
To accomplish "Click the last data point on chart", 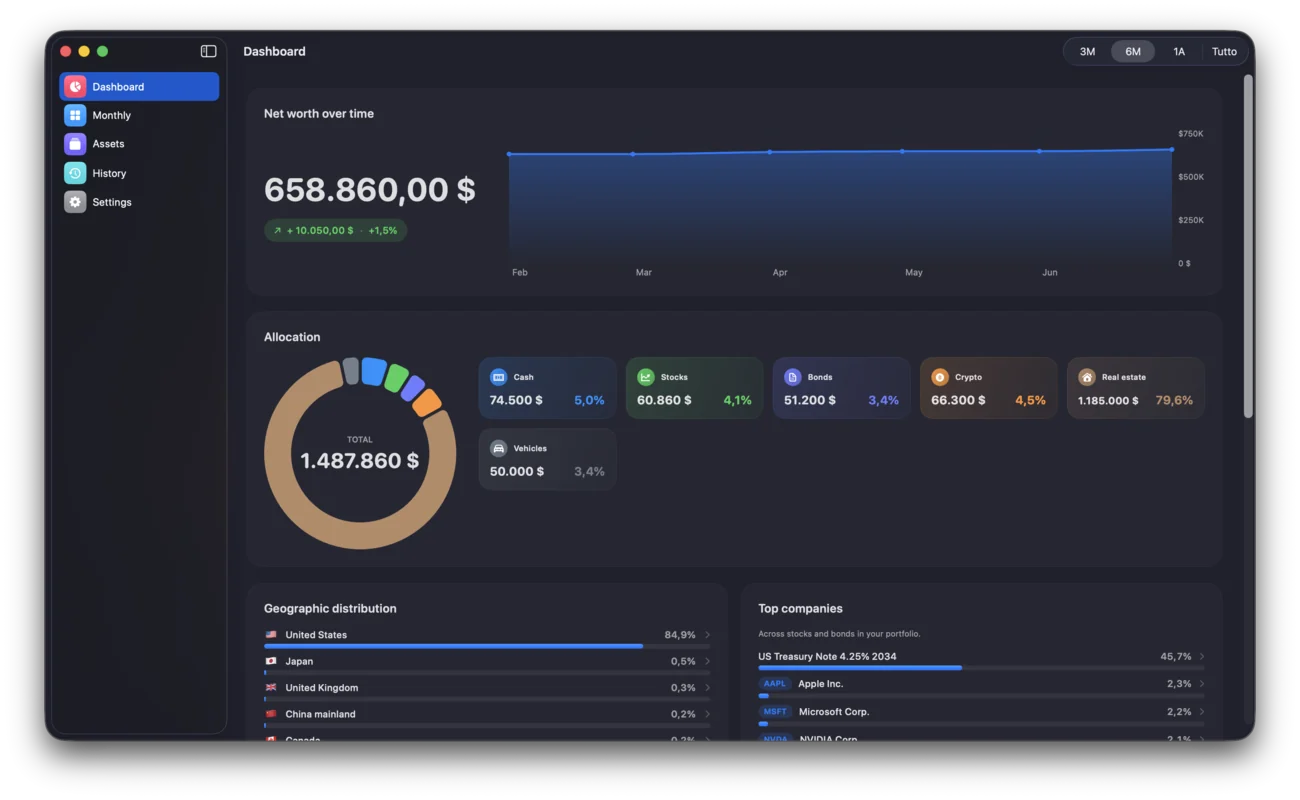I will tap(1172, 150).
